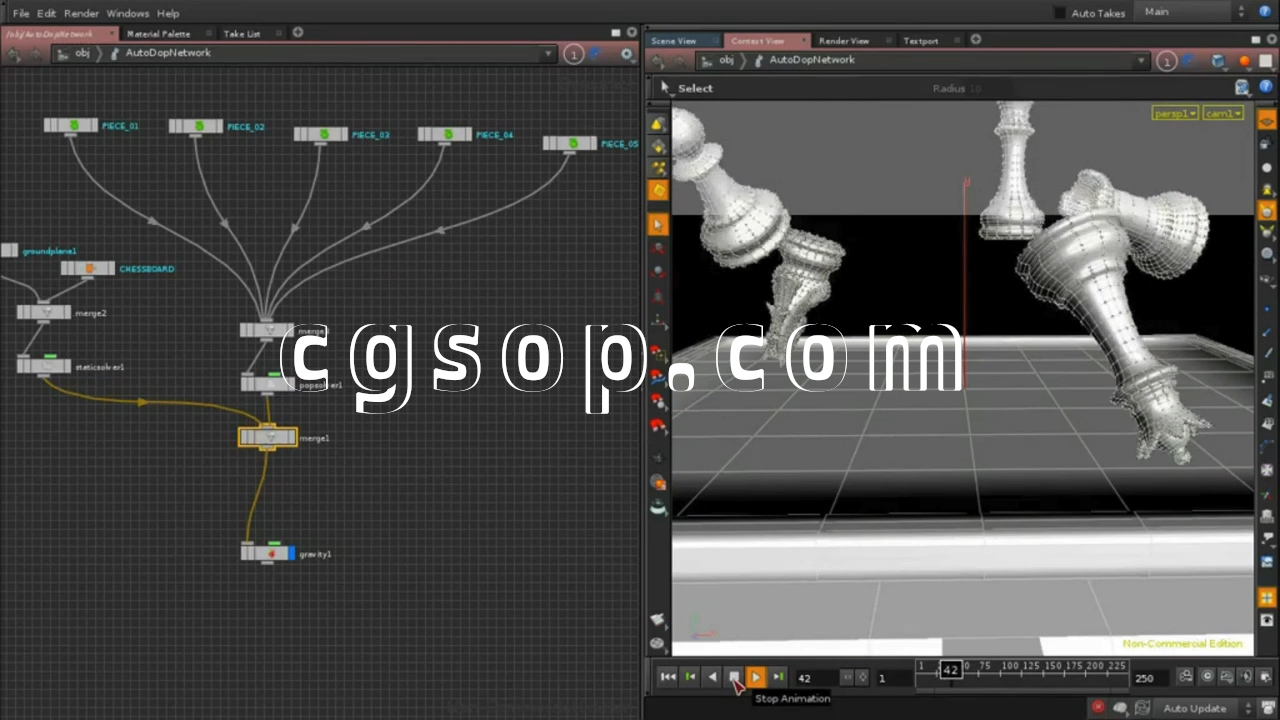Toggle the network editor pin number circle

pyautogui.click(x=574, y=54)
